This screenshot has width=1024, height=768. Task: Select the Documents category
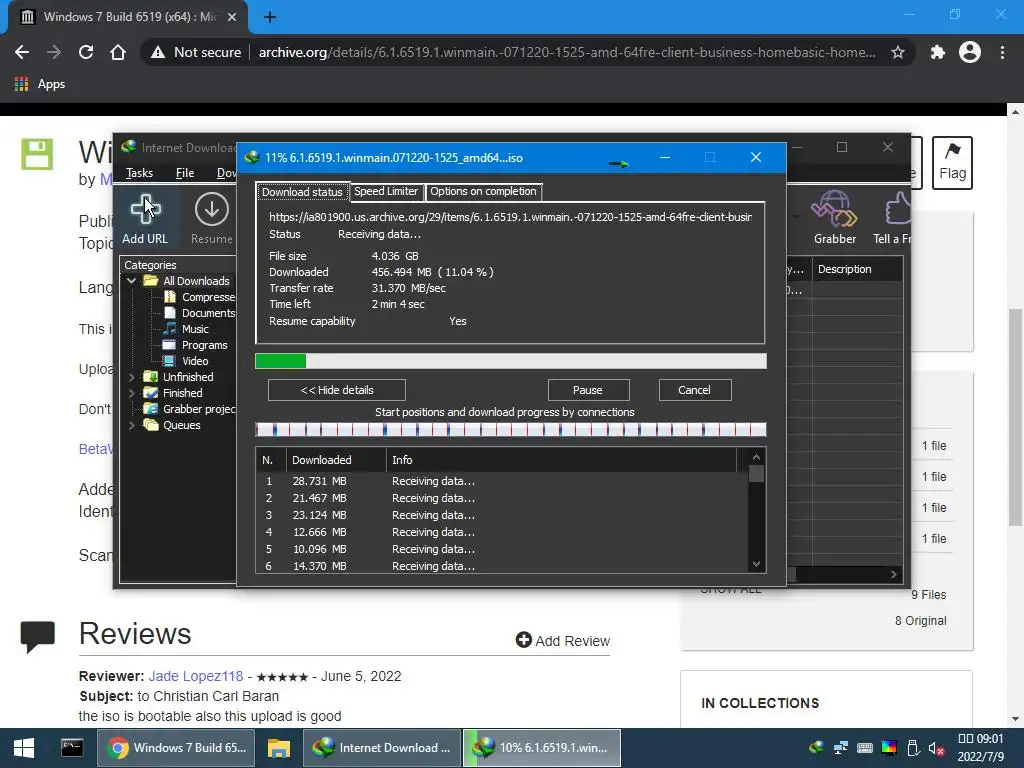pos(208,313)
